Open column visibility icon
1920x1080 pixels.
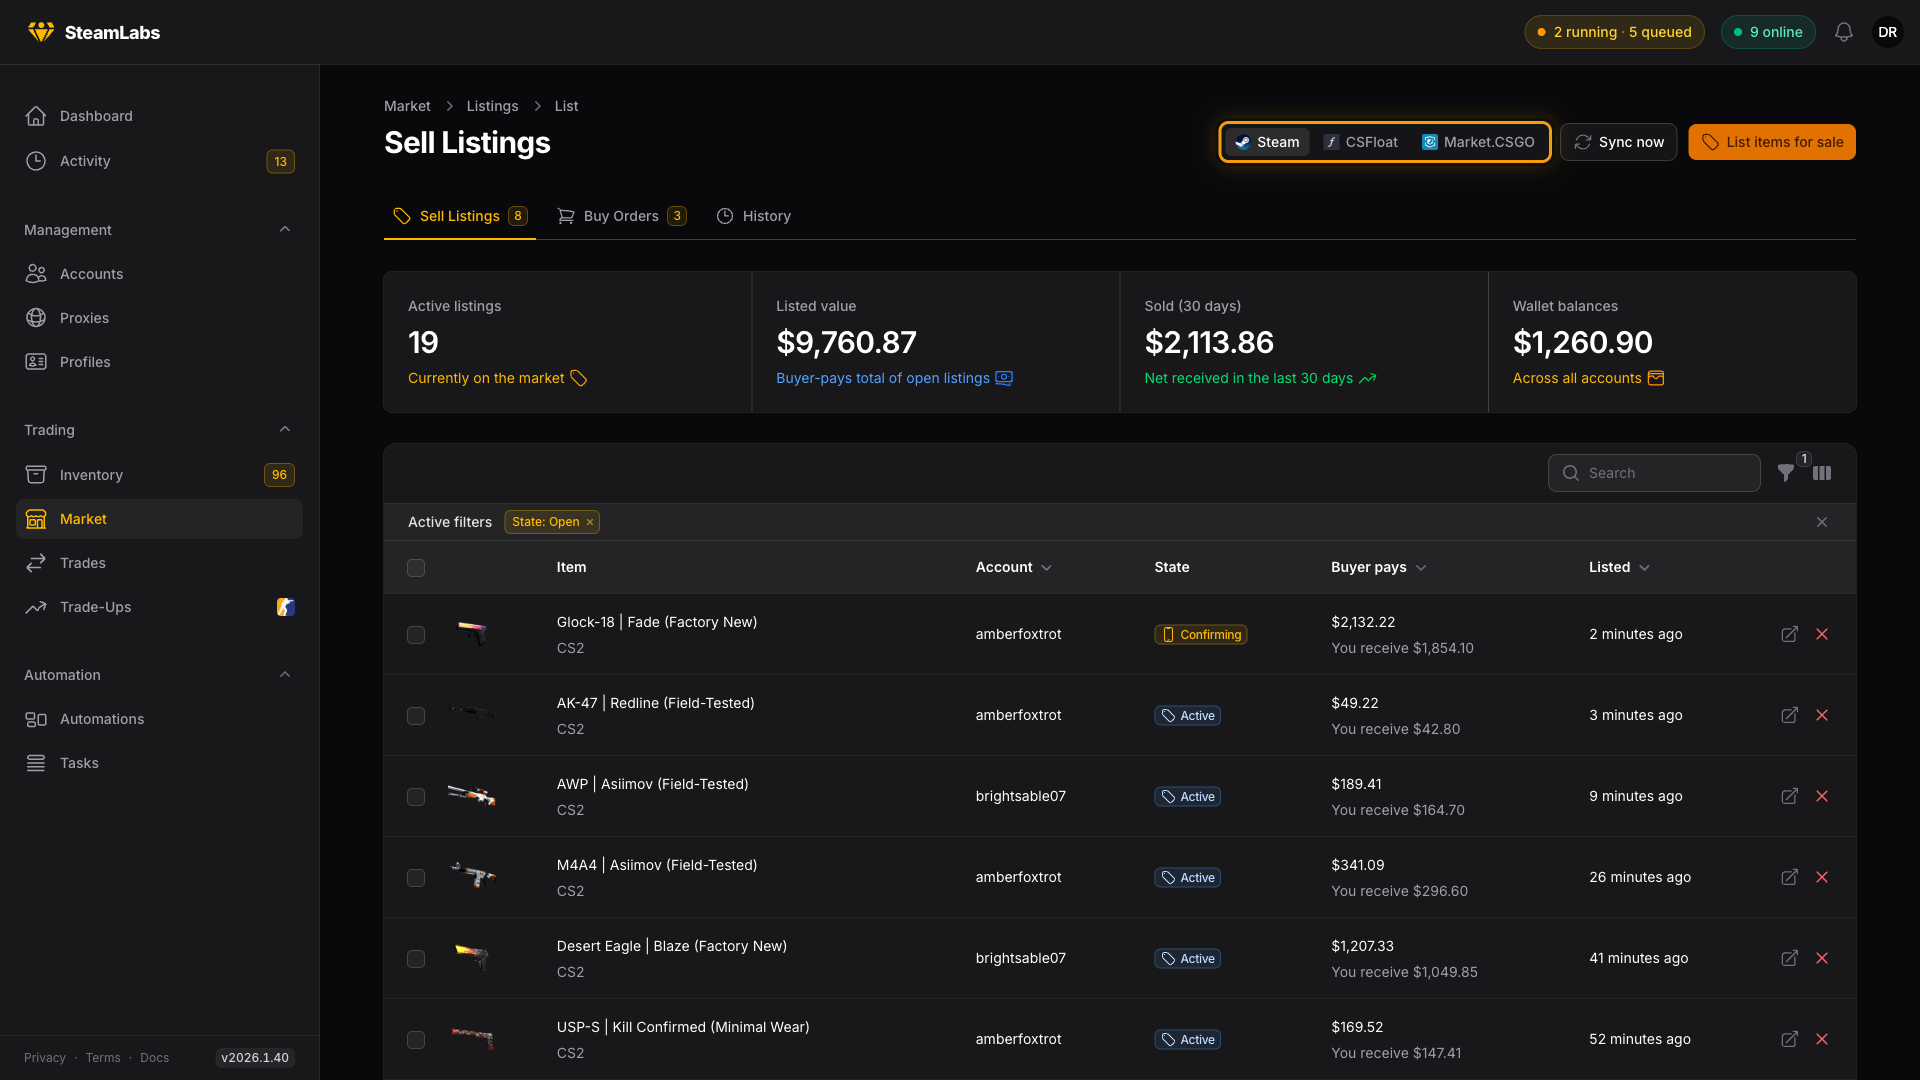click(1822, 473)
